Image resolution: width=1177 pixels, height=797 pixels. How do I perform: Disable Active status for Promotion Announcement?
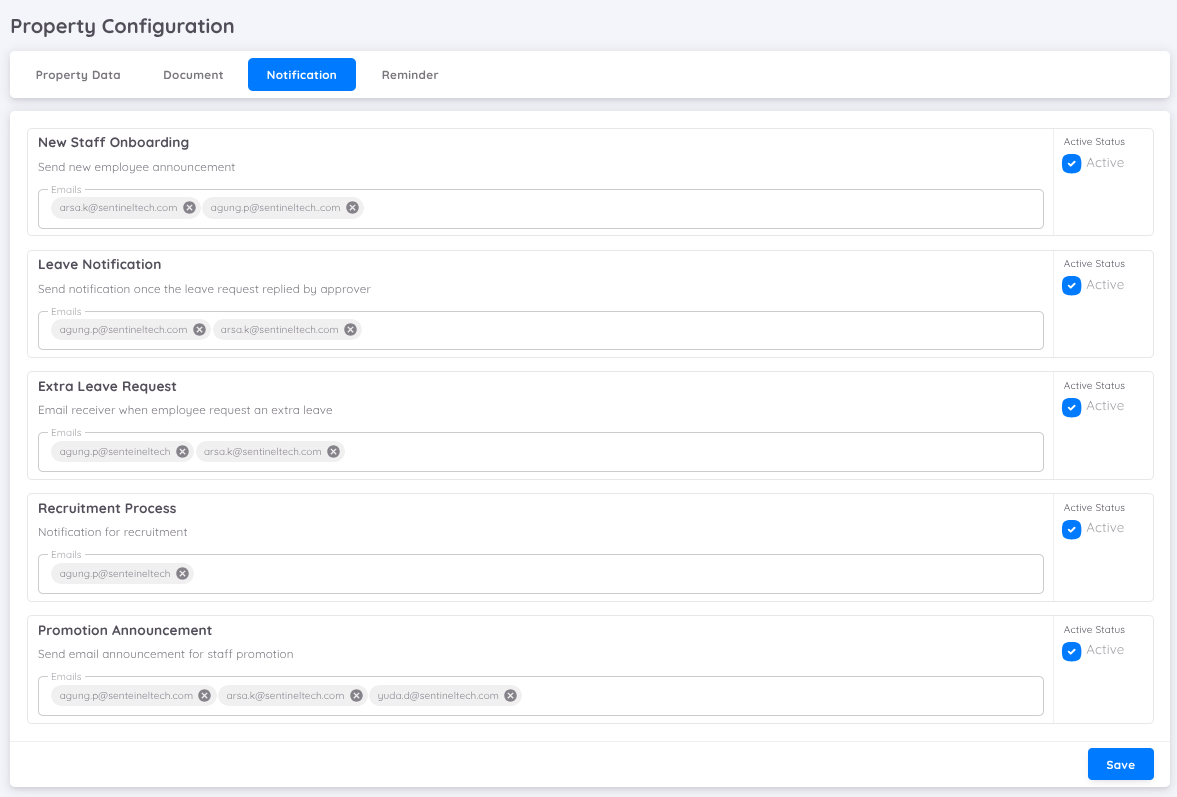pos(1071,650)
